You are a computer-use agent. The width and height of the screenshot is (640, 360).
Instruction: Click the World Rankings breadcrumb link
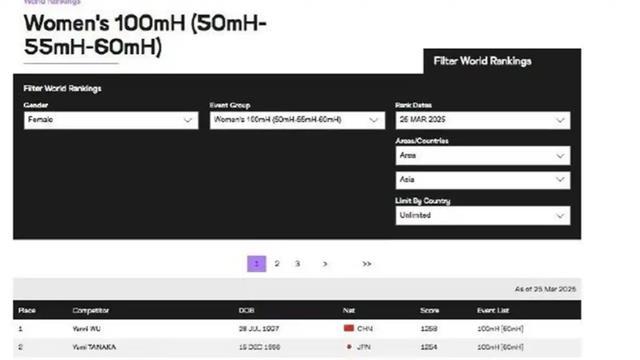(52, 2)
